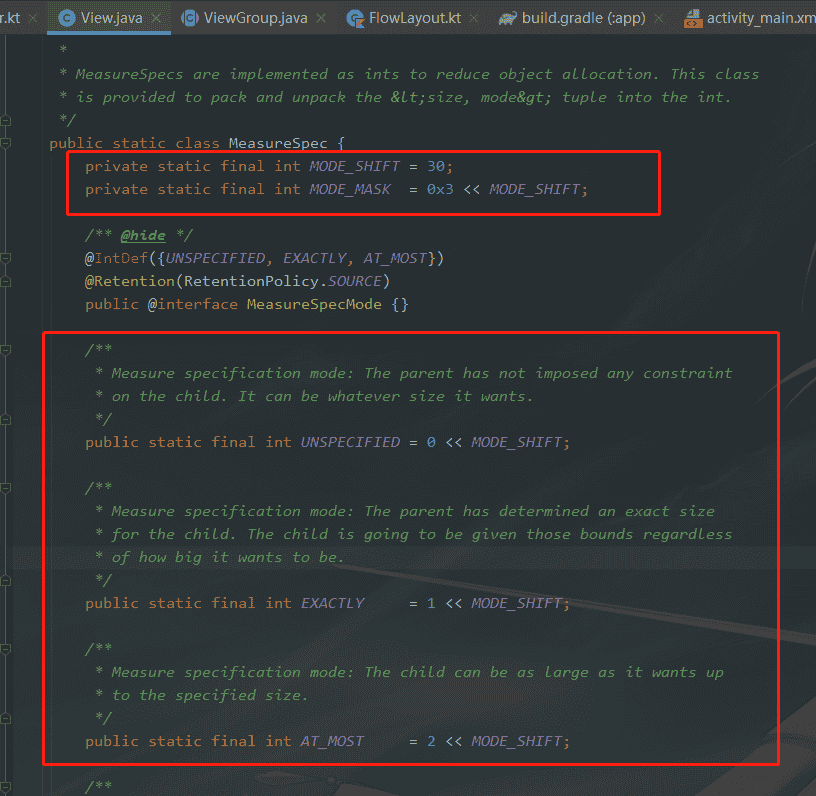Click the MODE_SHIFT constant declaration
The height and width of the screenshot is (796, 816).
point(354,166)
